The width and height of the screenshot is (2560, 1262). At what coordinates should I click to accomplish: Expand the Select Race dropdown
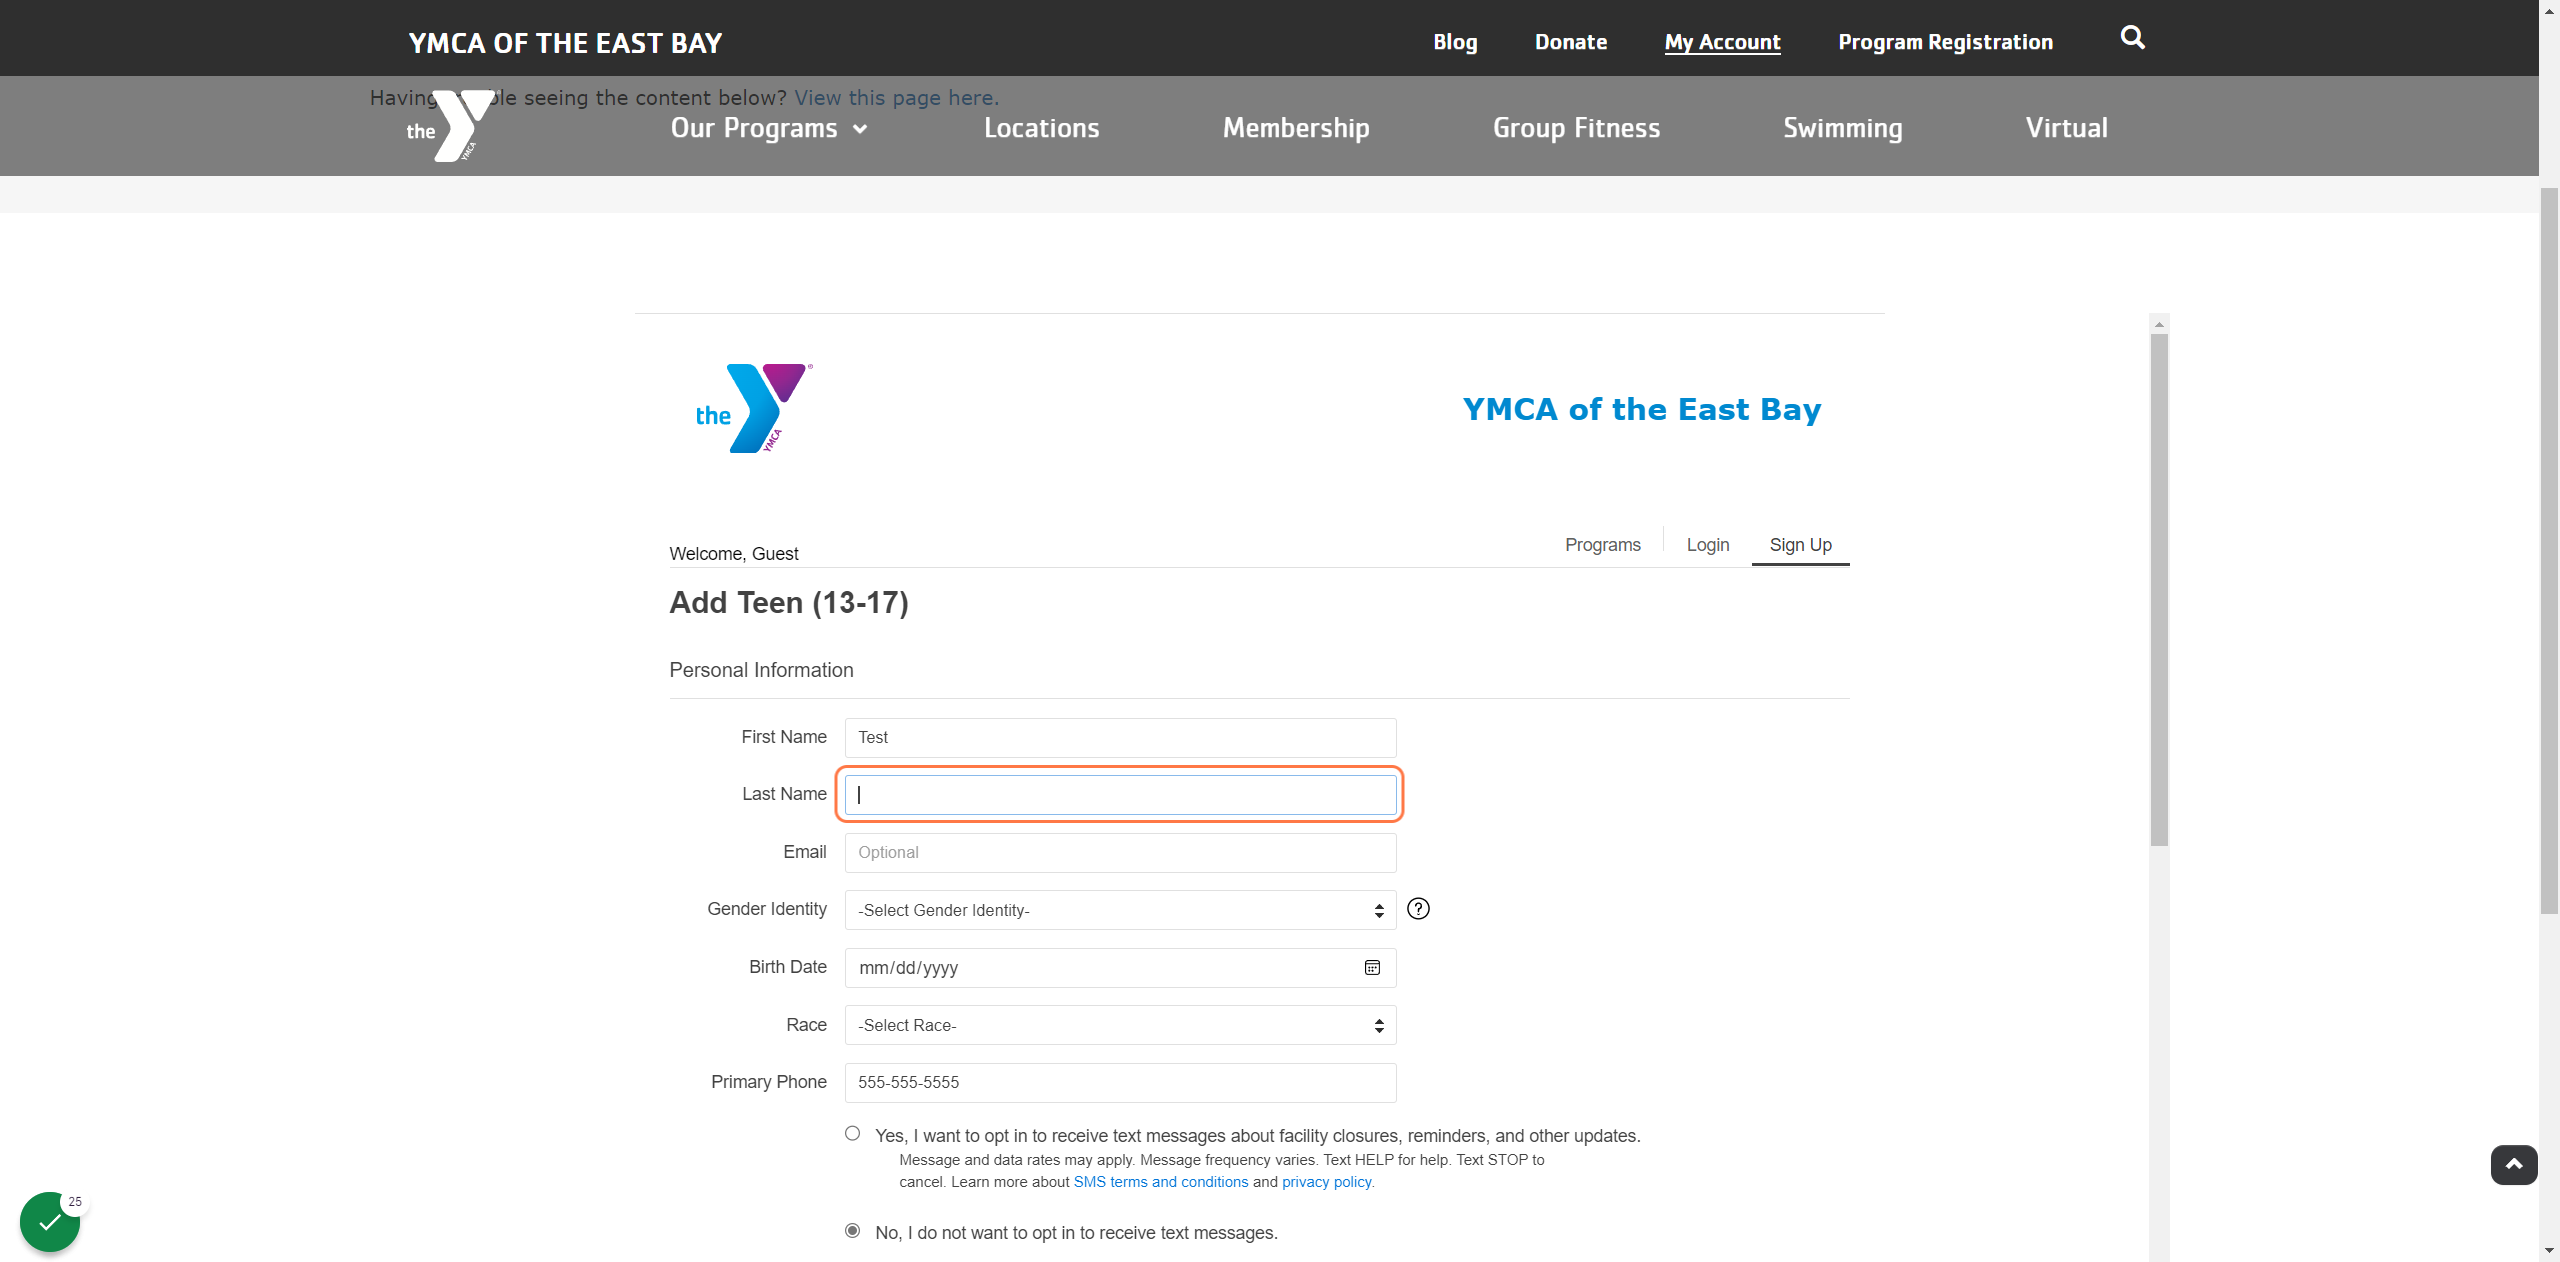click(x=1120, y=1025)
